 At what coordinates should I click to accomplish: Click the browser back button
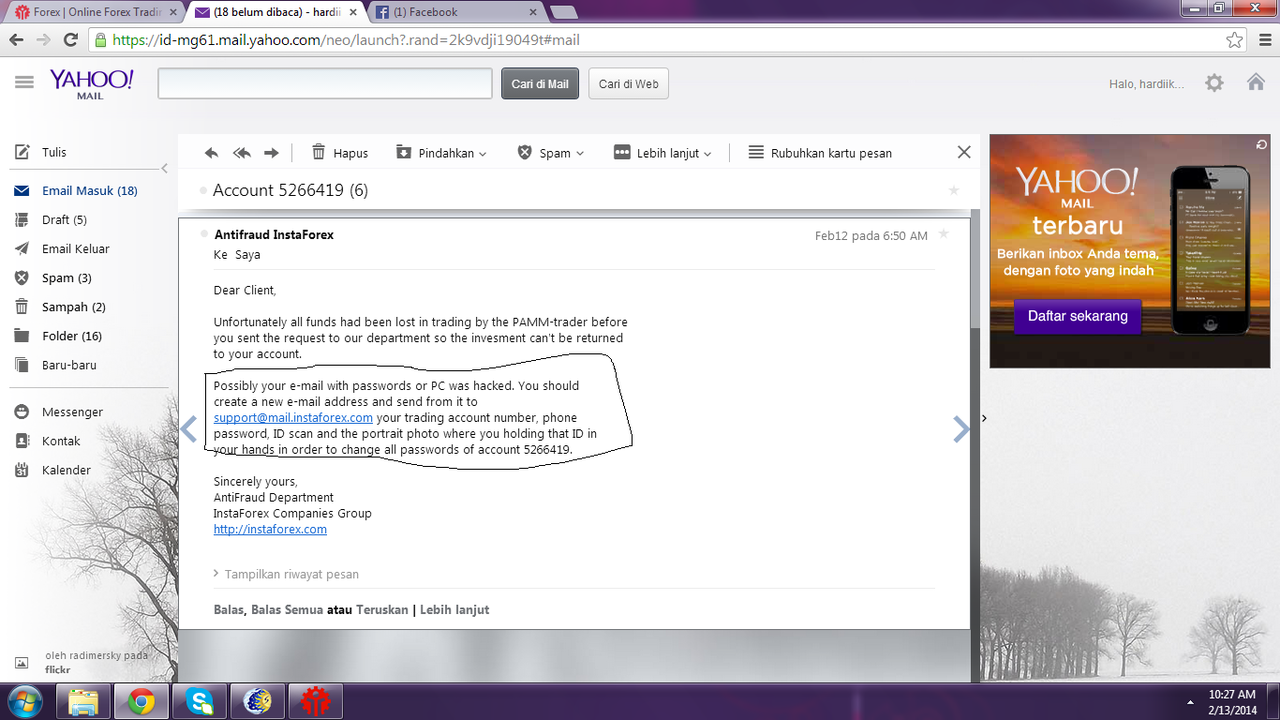pyautogui.click(x=16, y=41)
